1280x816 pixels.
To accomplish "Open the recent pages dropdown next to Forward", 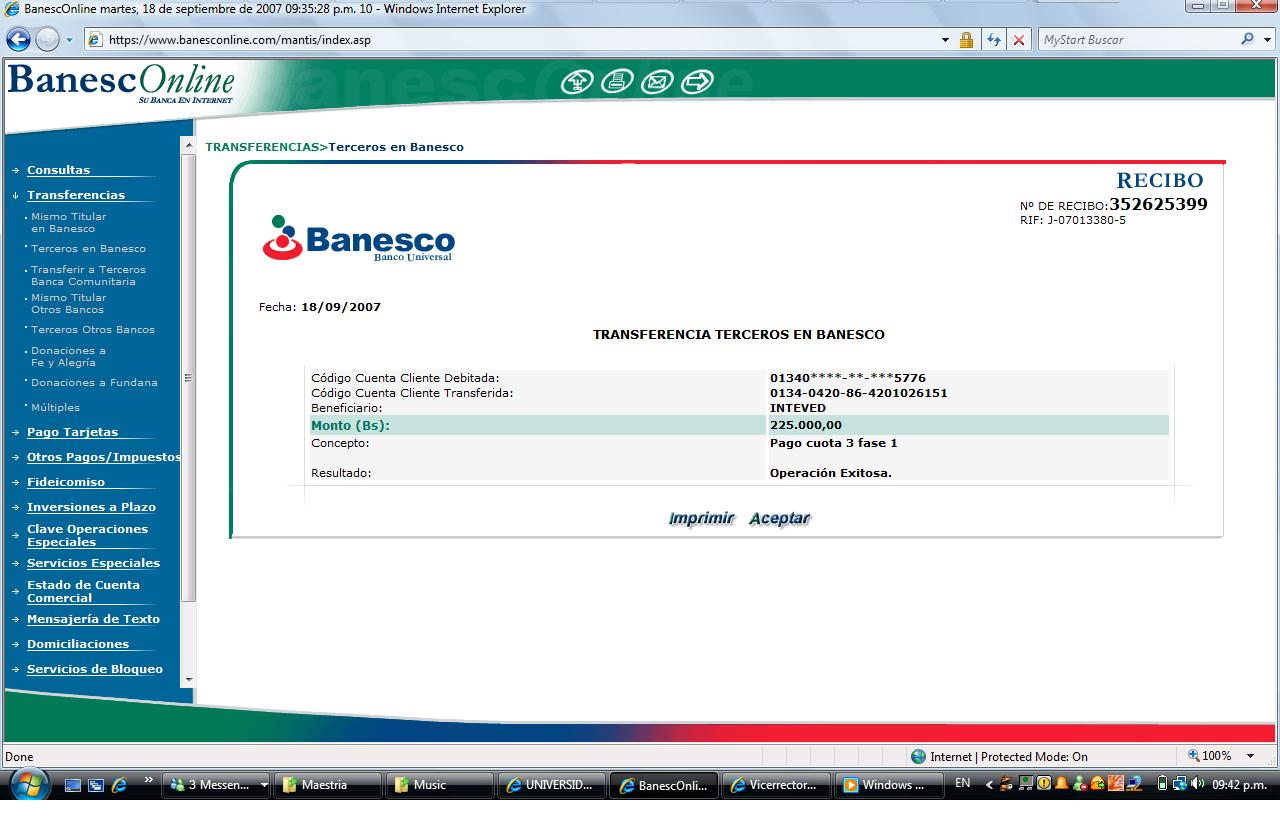I will pyautogui.click(x=70, y=40).
